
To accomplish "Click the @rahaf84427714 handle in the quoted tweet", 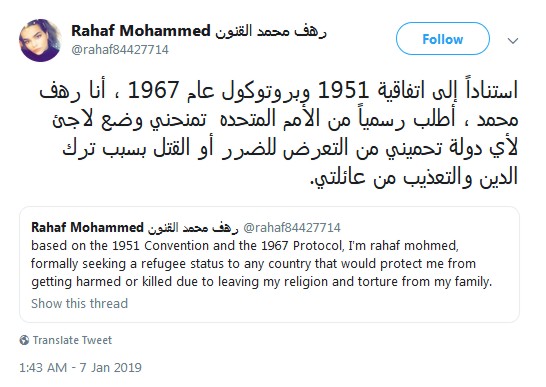I will (291, 227).
